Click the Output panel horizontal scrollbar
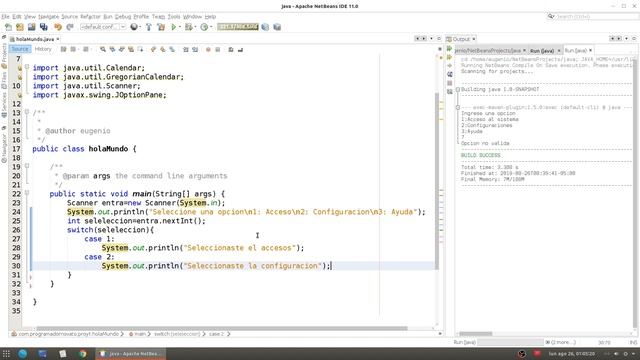This screenshot has height=360, width=640. (x=476, y=333)
